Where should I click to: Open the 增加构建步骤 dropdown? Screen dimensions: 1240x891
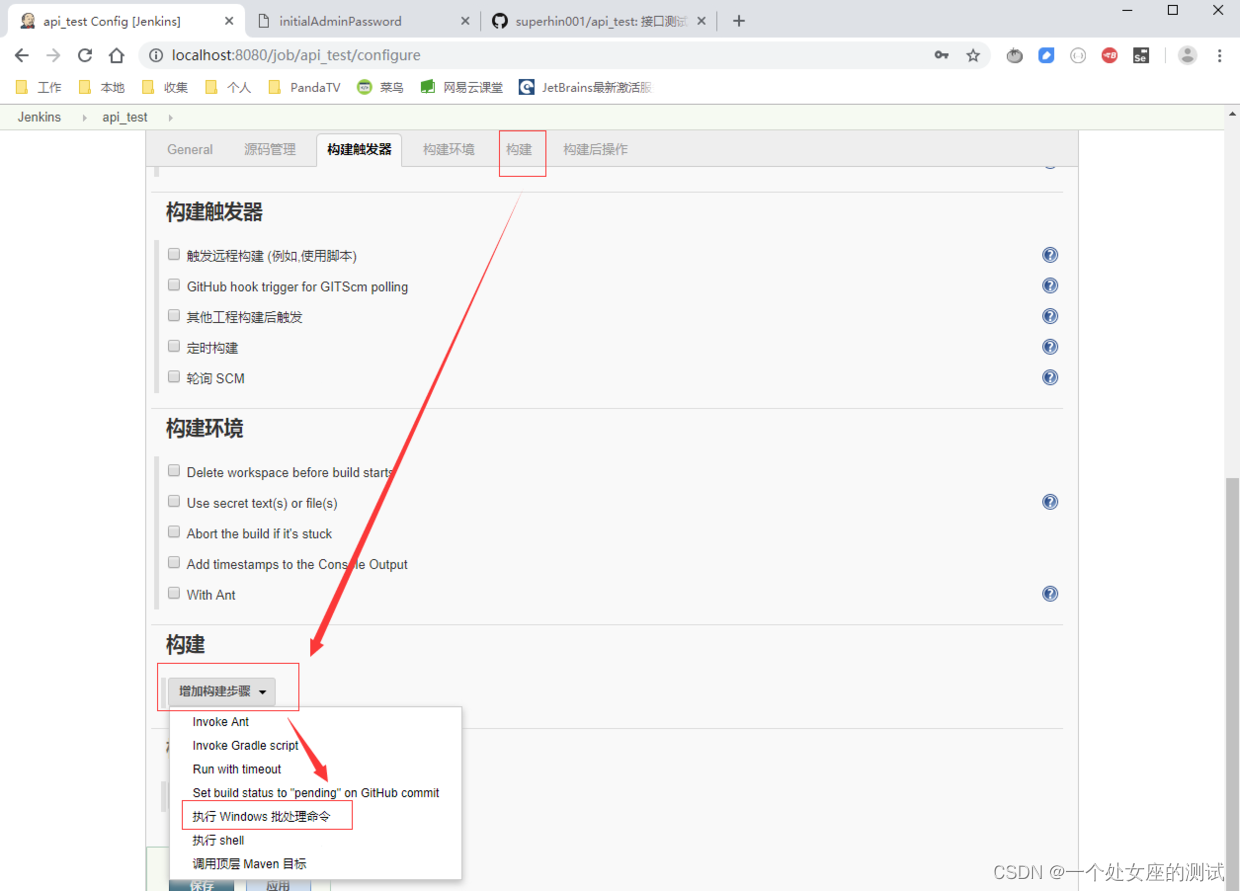(222, 691)
